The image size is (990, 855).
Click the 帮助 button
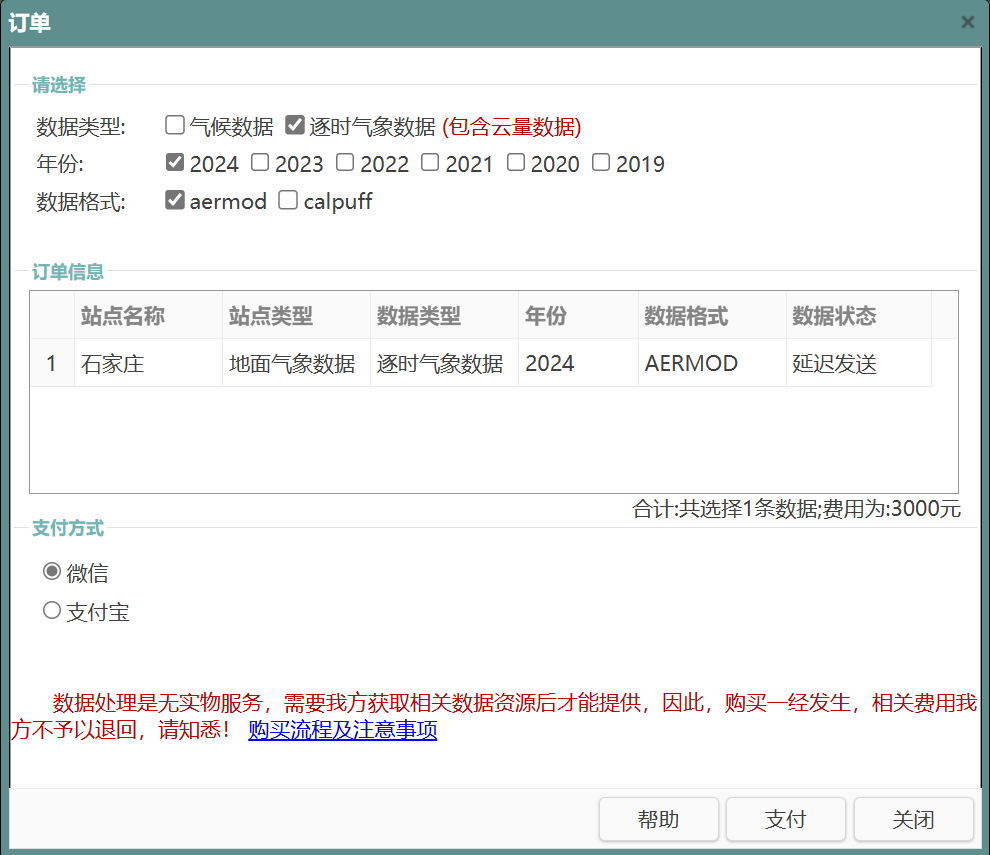tap(658, 820)
